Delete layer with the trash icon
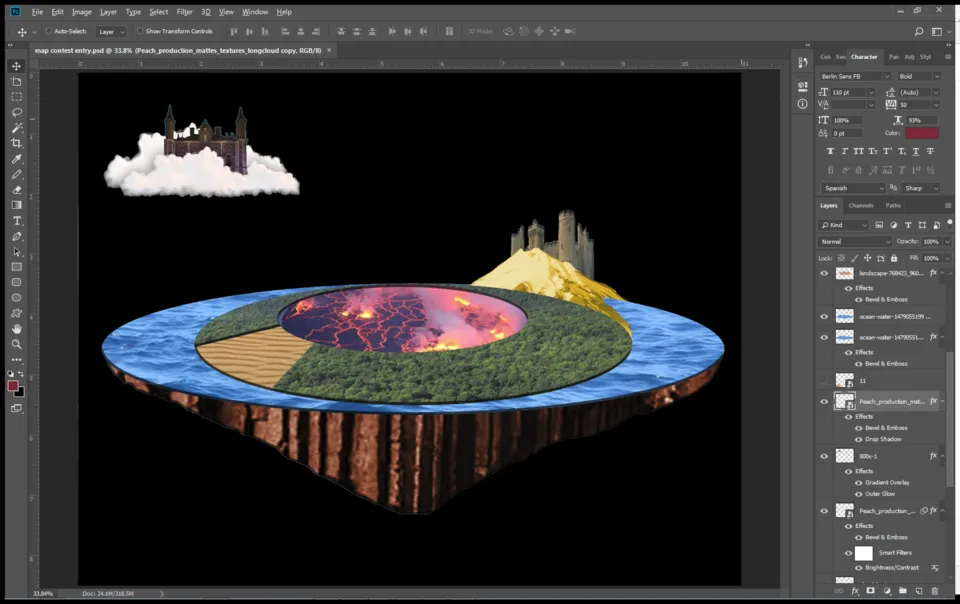This screenshot has width=960, height=604. pyautogui.click(x=934, y=591)
